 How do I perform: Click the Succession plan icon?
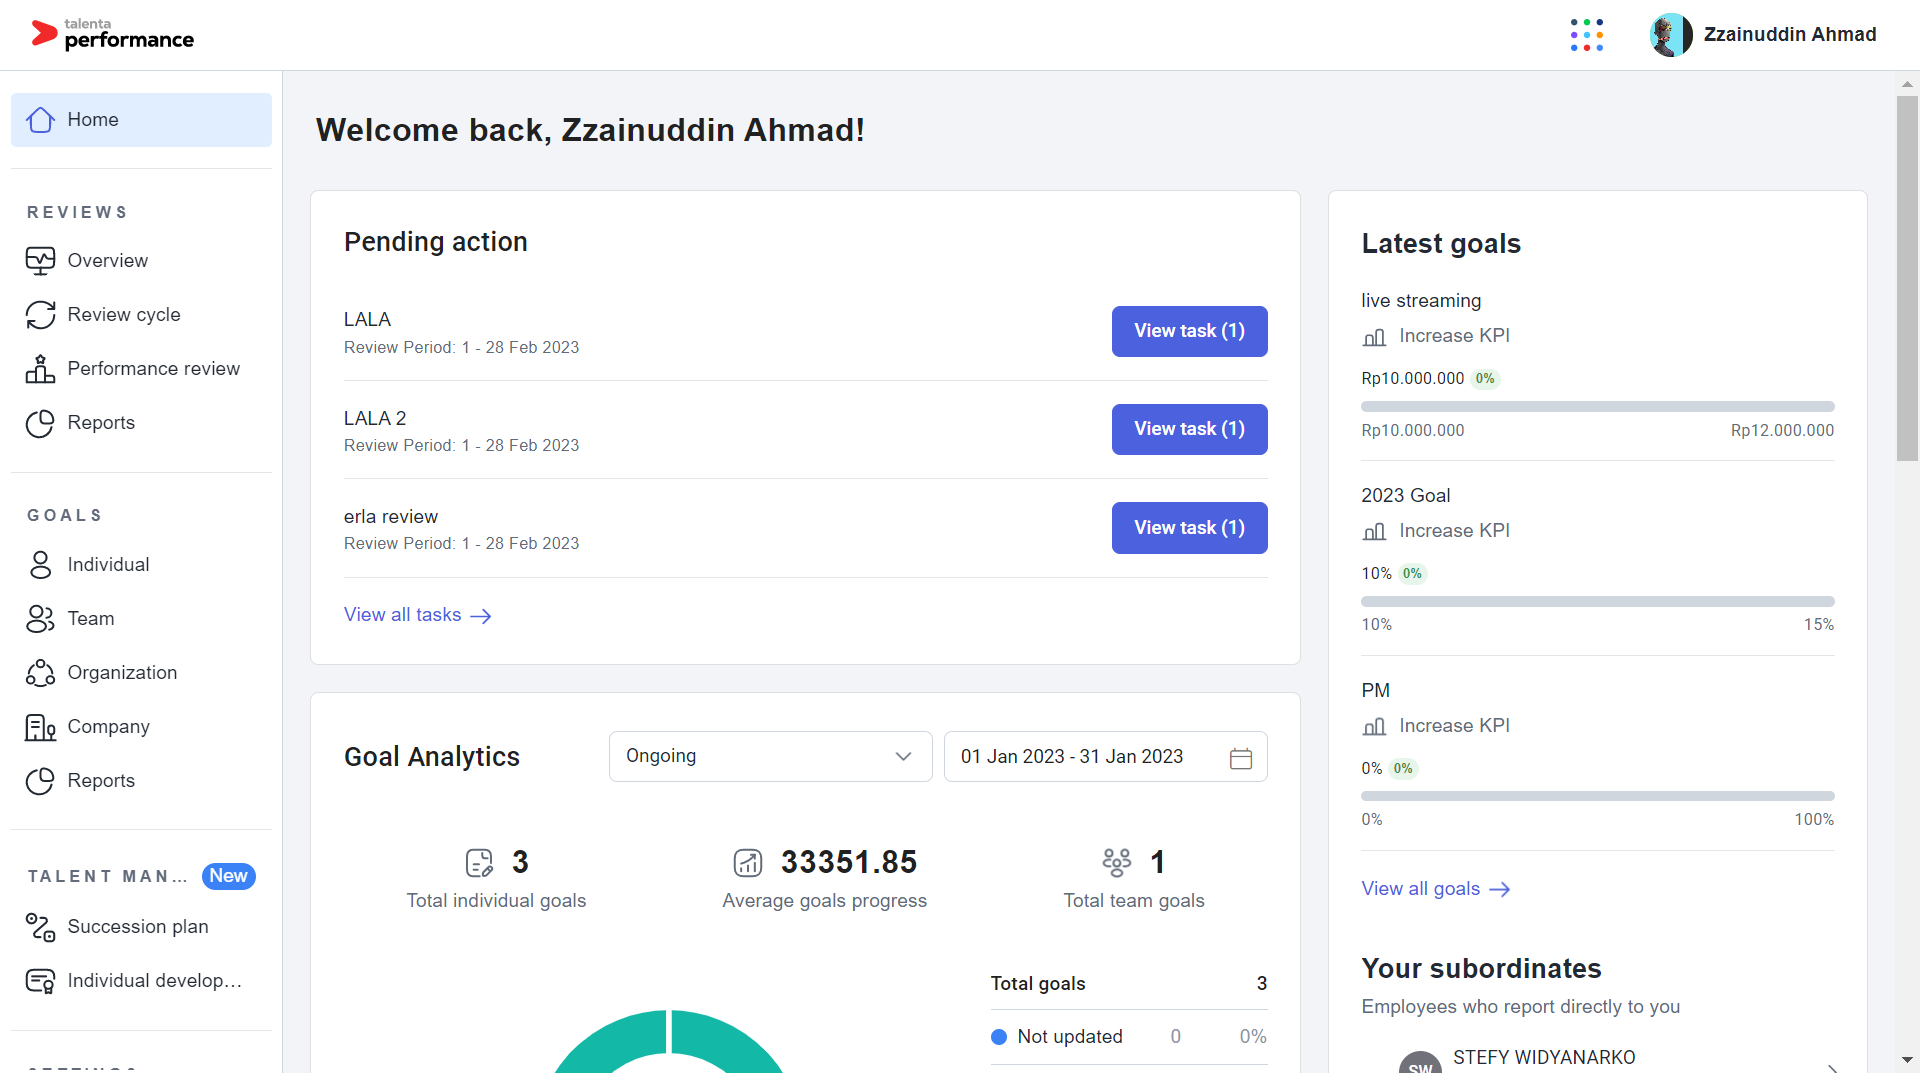pos(40,926)
